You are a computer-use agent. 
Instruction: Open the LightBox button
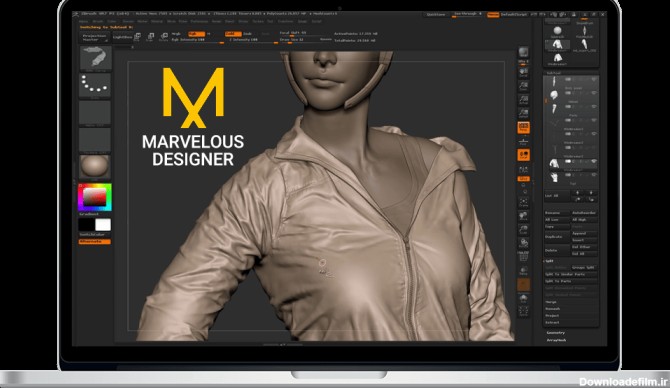[x=122, y=37]
